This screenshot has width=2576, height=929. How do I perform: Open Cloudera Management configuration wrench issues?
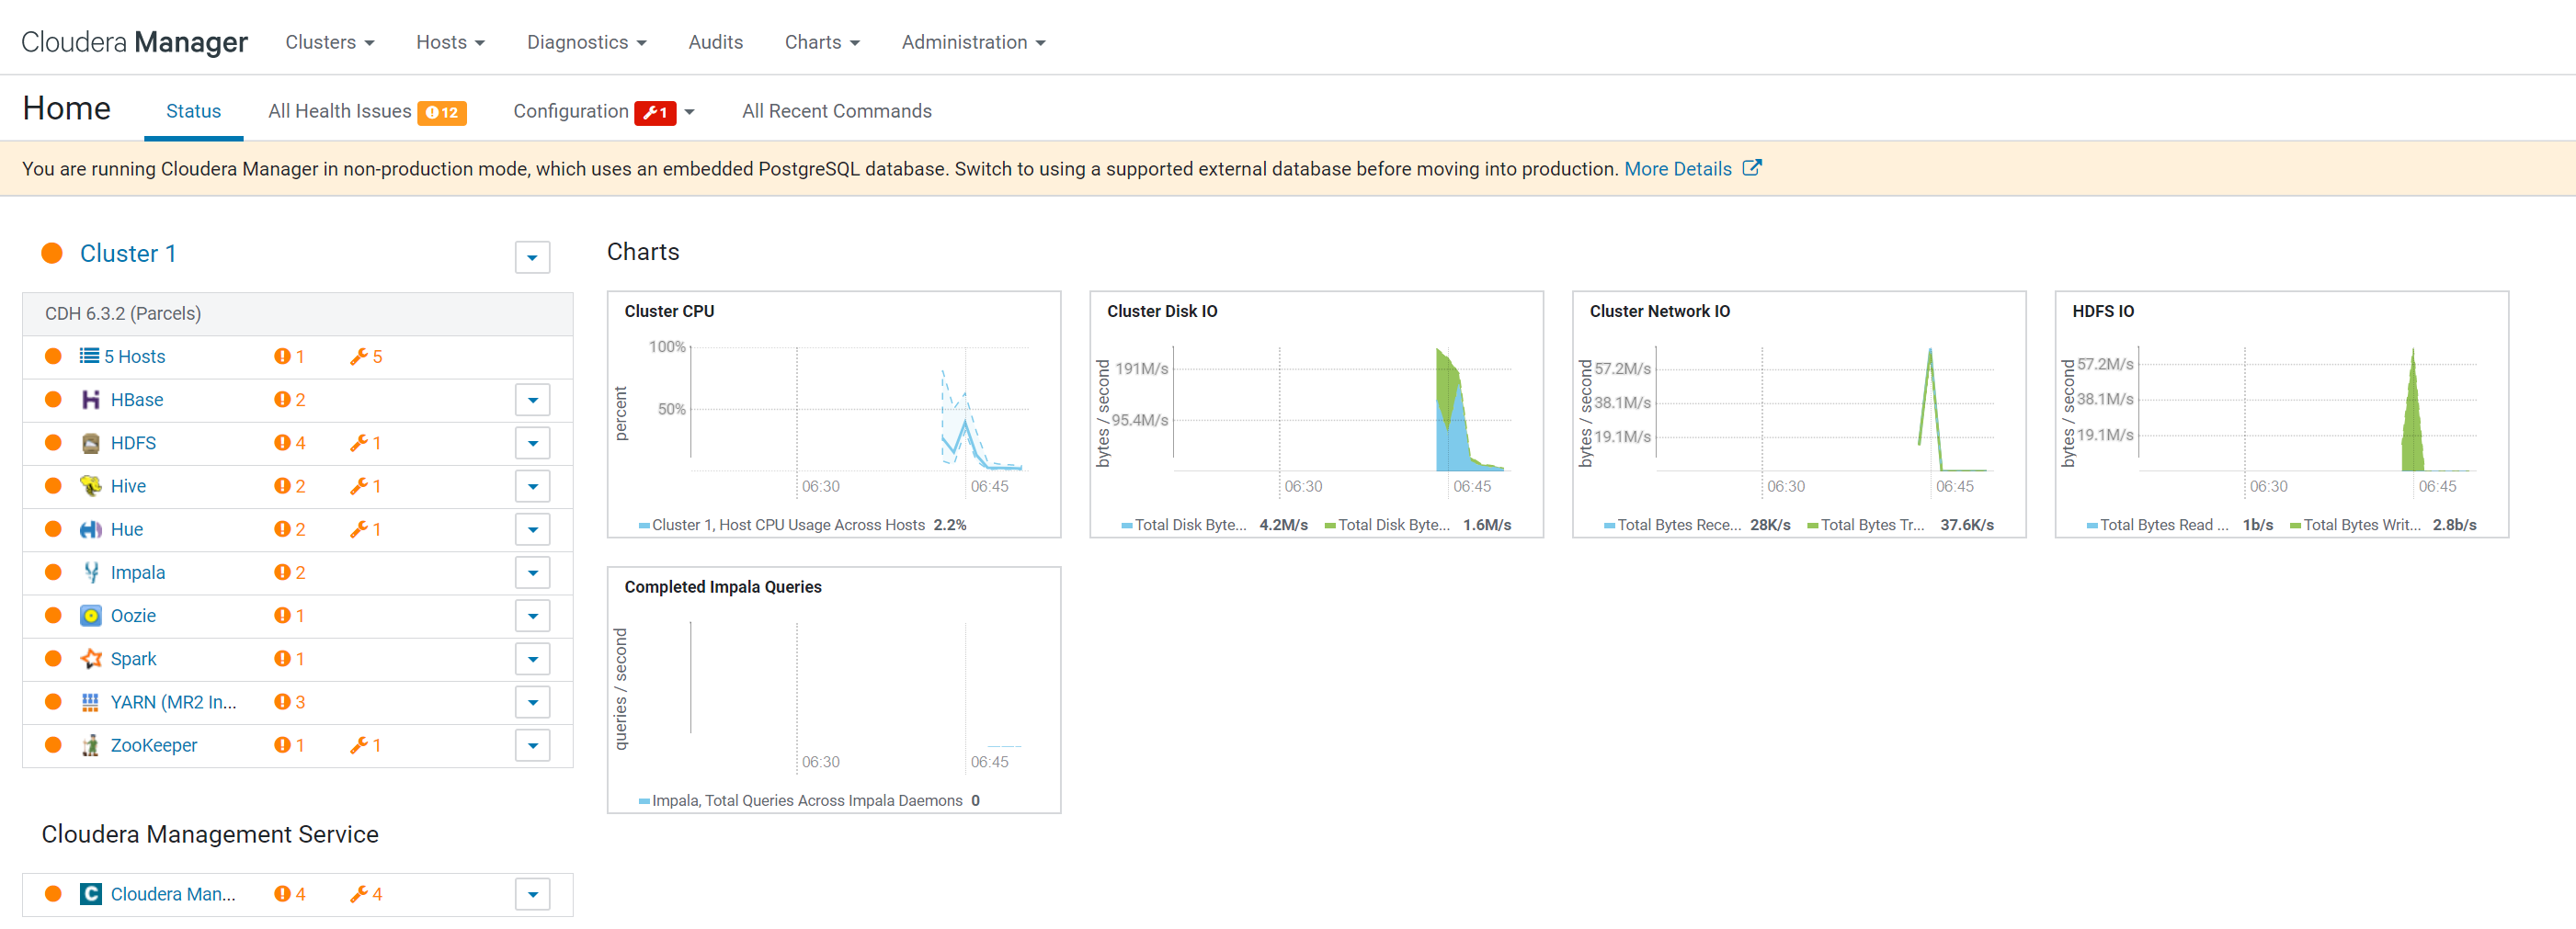coord(366,894)
